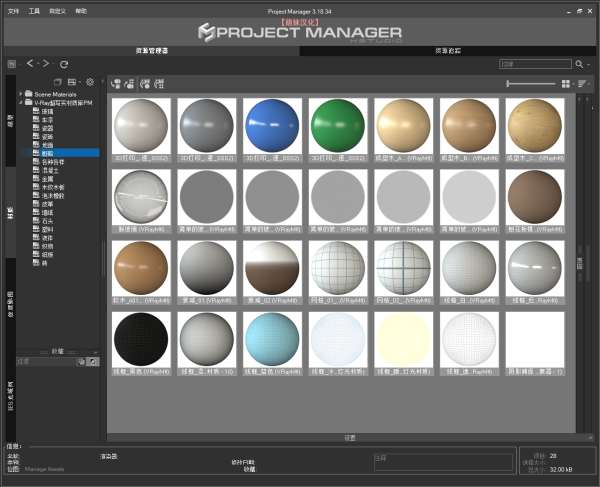Click the favorites filter icon beside search
The width and height of the screenshot is (600, 487).
point(81,362)
